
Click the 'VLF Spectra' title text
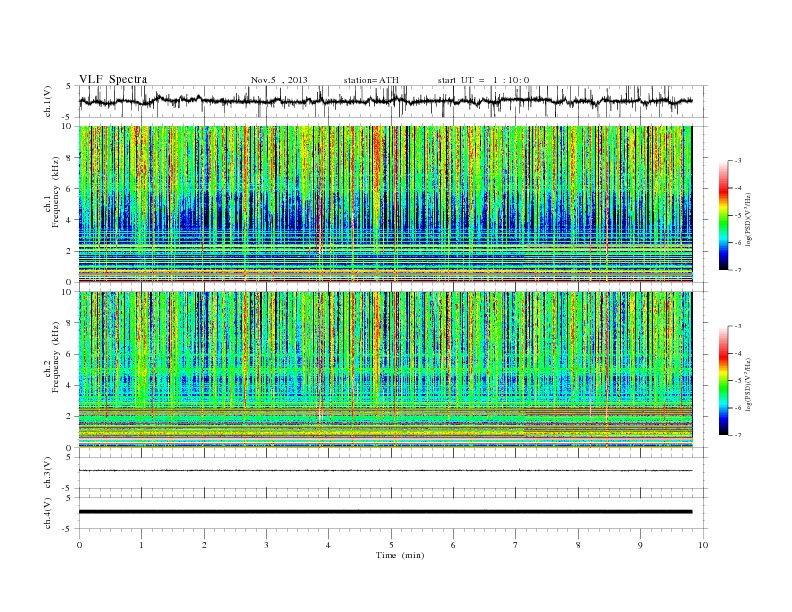pyautogui.click(x=113, y=79)
